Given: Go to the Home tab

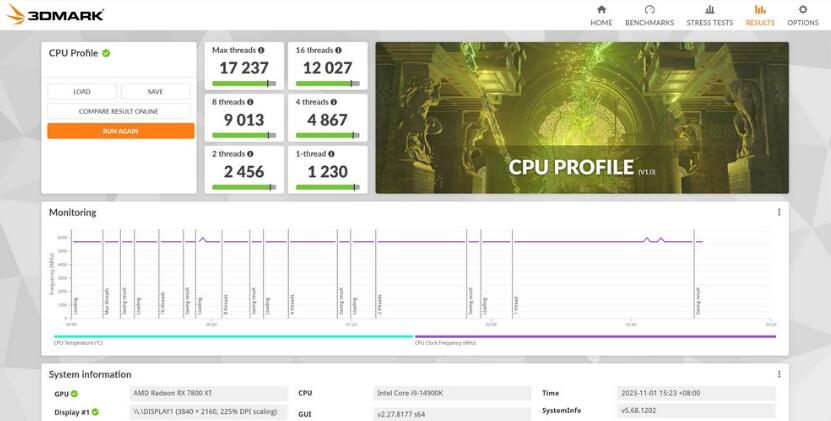Looking at the screenshot, I should [x=601, y=15].
